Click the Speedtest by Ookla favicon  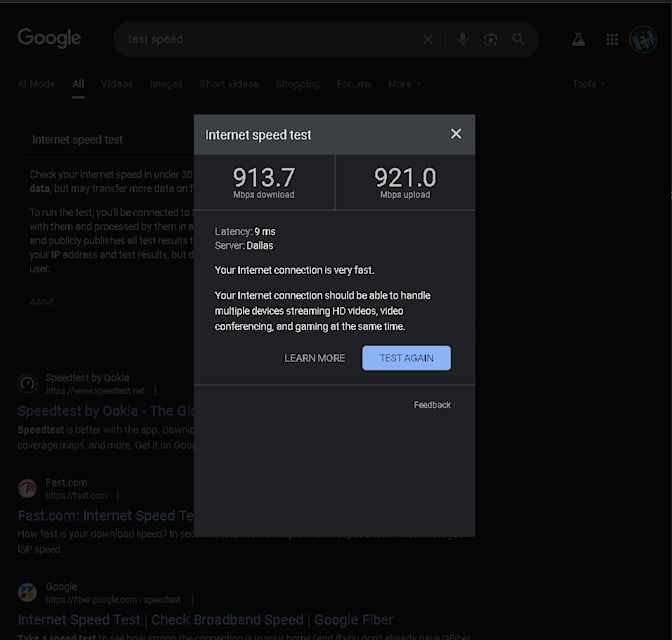(27, 384)
